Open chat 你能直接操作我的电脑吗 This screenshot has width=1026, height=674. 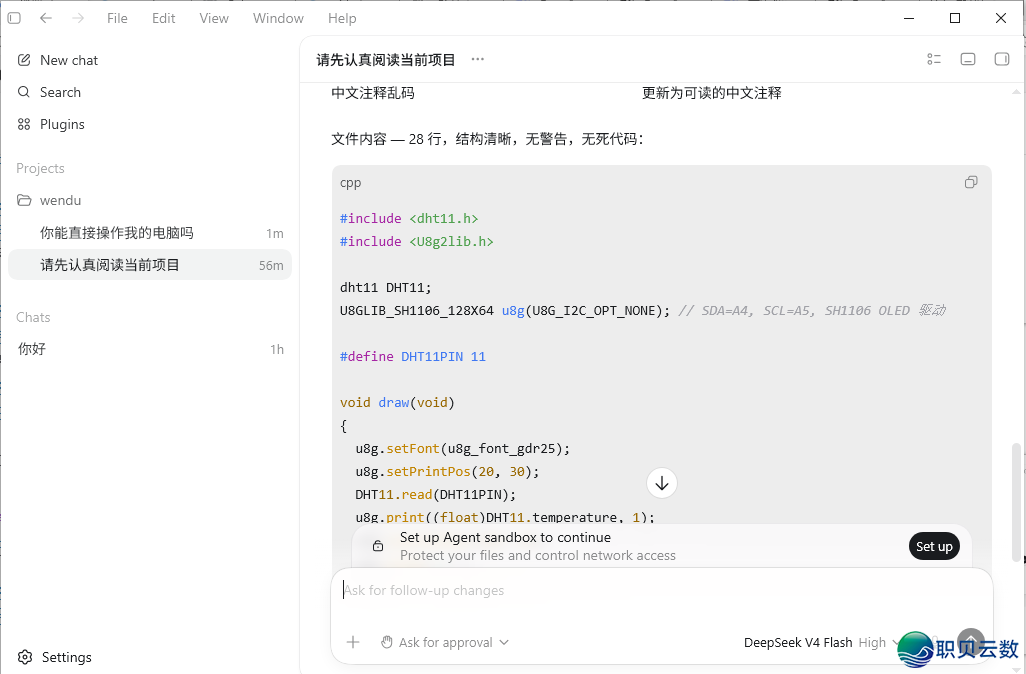[x=150, y=233]
